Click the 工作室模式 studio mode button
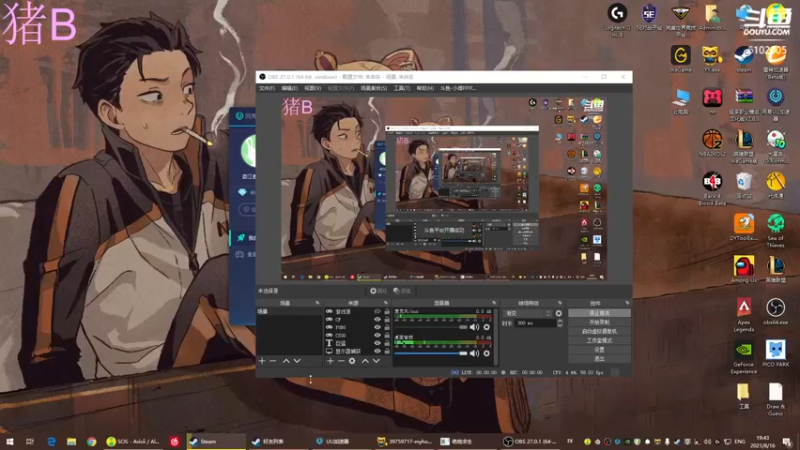 [599, 340]
